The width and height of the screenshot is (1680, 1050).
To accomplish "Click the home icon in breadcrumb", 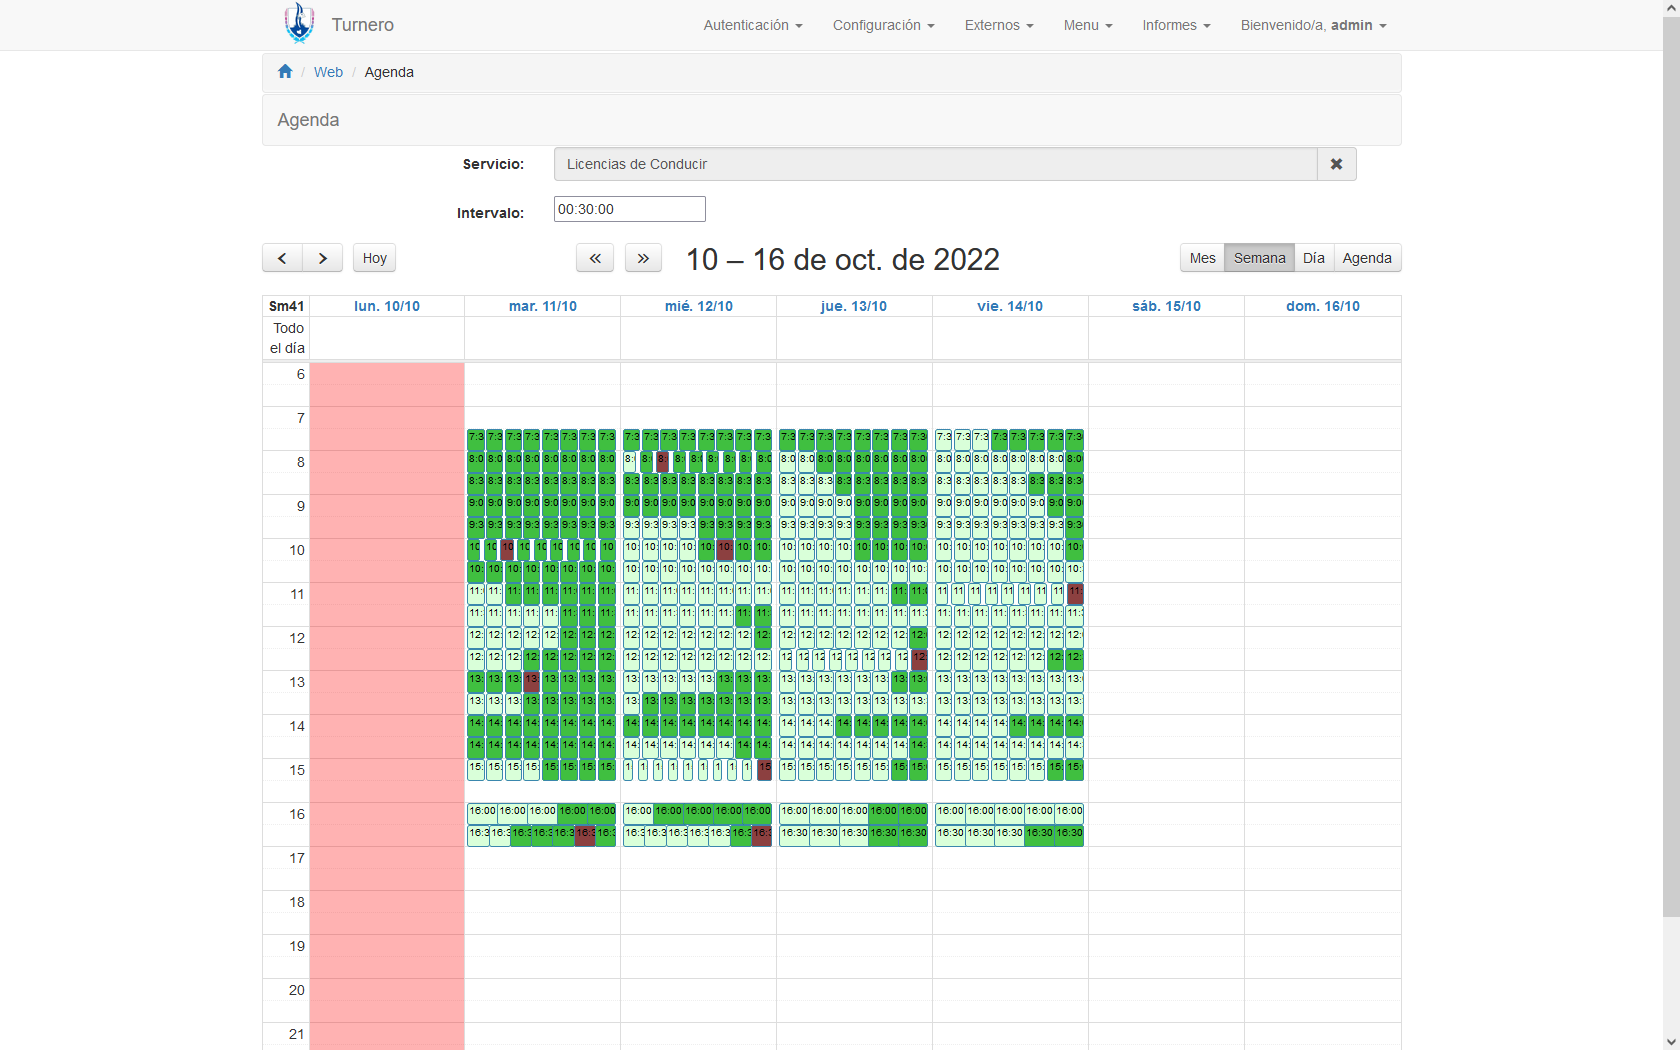I will (x=285, y=72).
